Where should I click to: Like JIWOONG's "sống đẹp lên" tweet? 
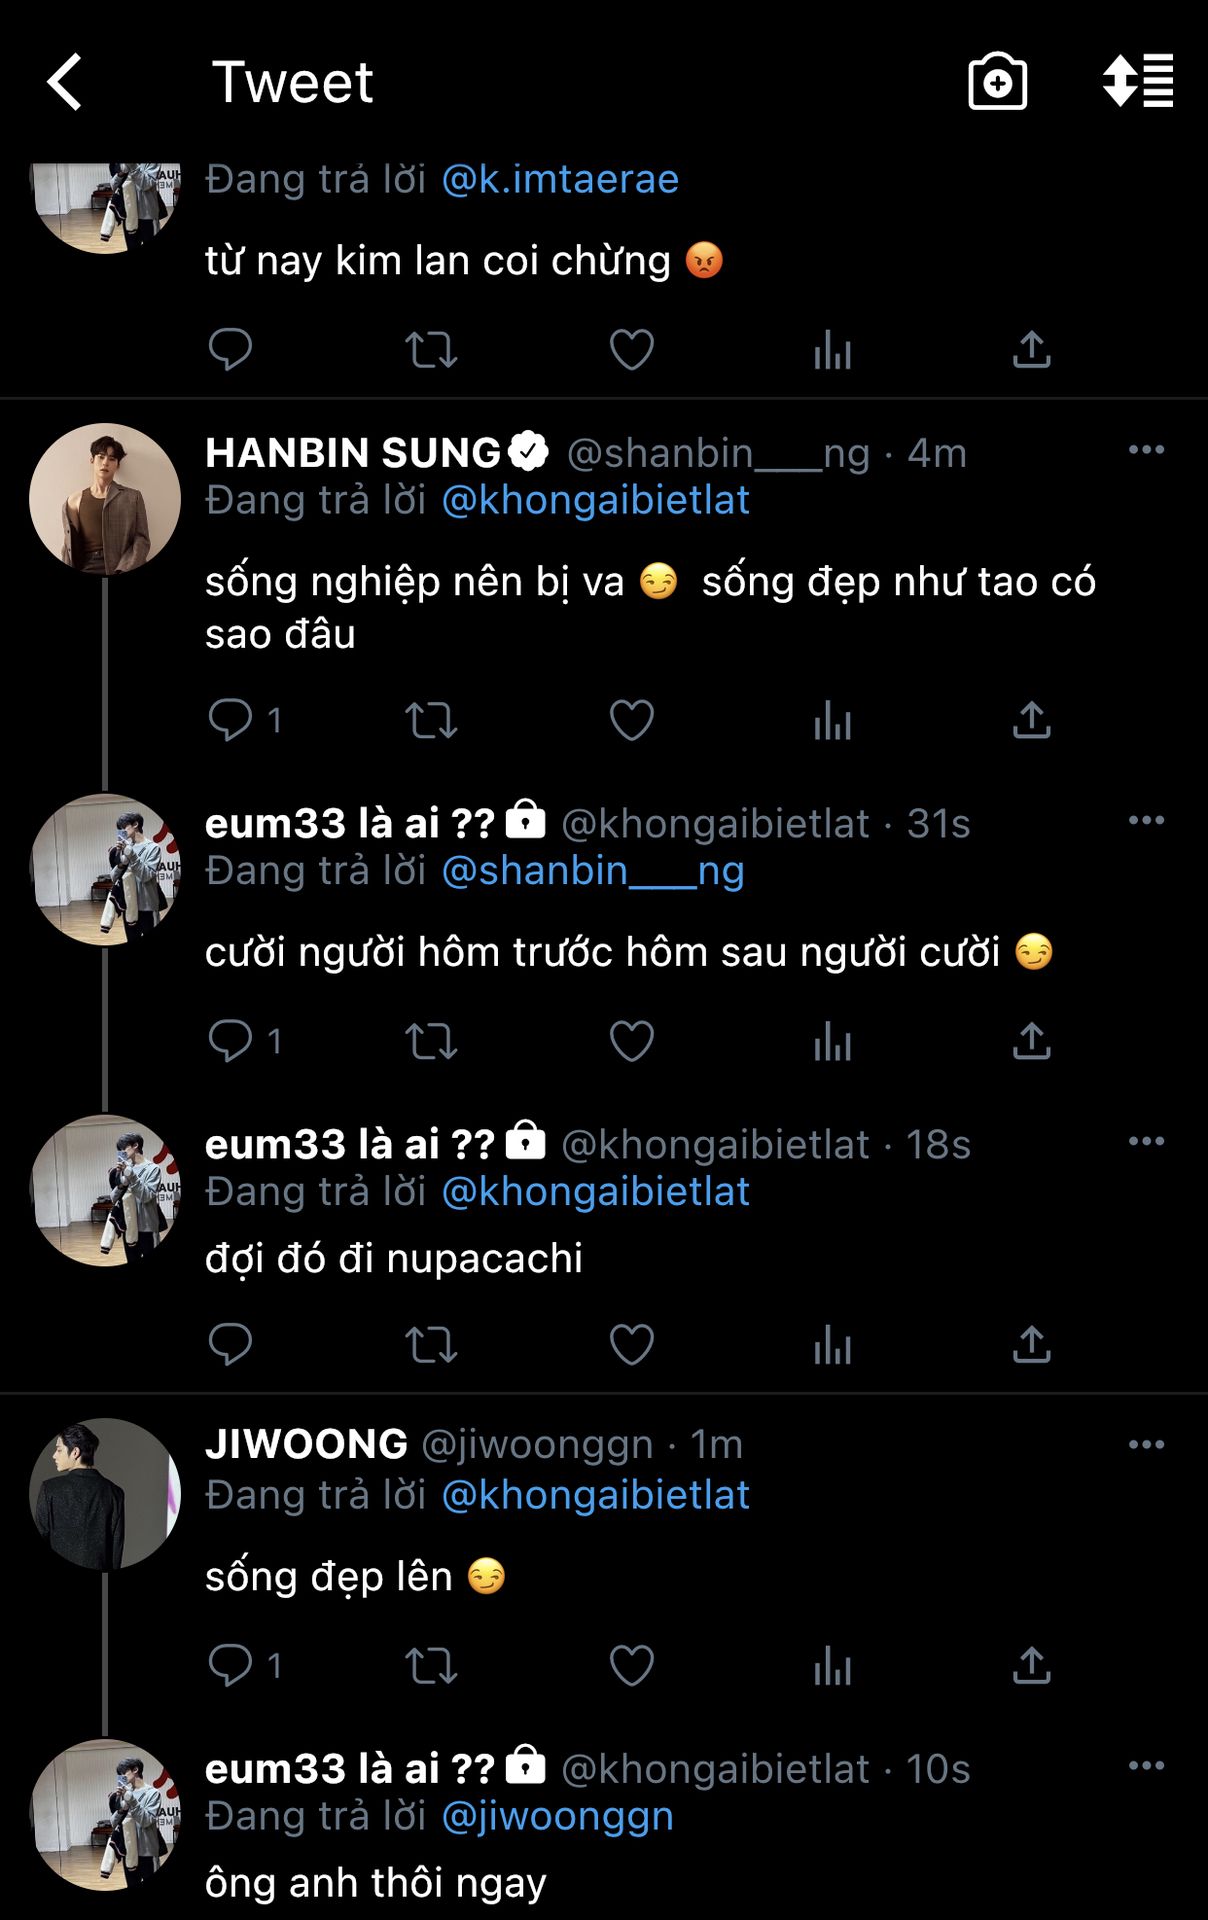click(x=631, y=1665)
